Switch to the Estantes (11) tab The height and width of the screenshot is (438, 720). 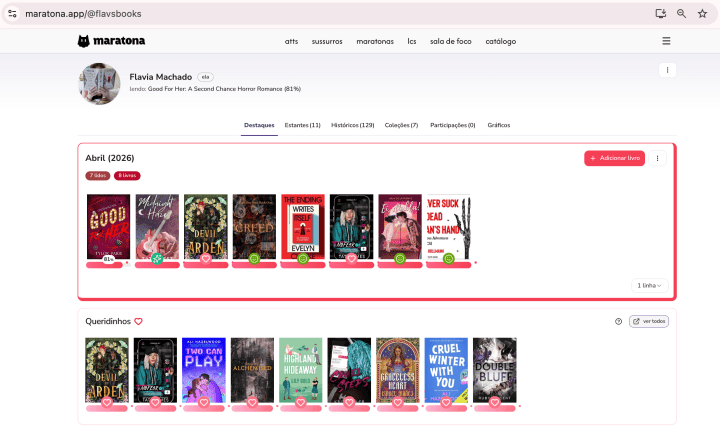click(302, 125)
